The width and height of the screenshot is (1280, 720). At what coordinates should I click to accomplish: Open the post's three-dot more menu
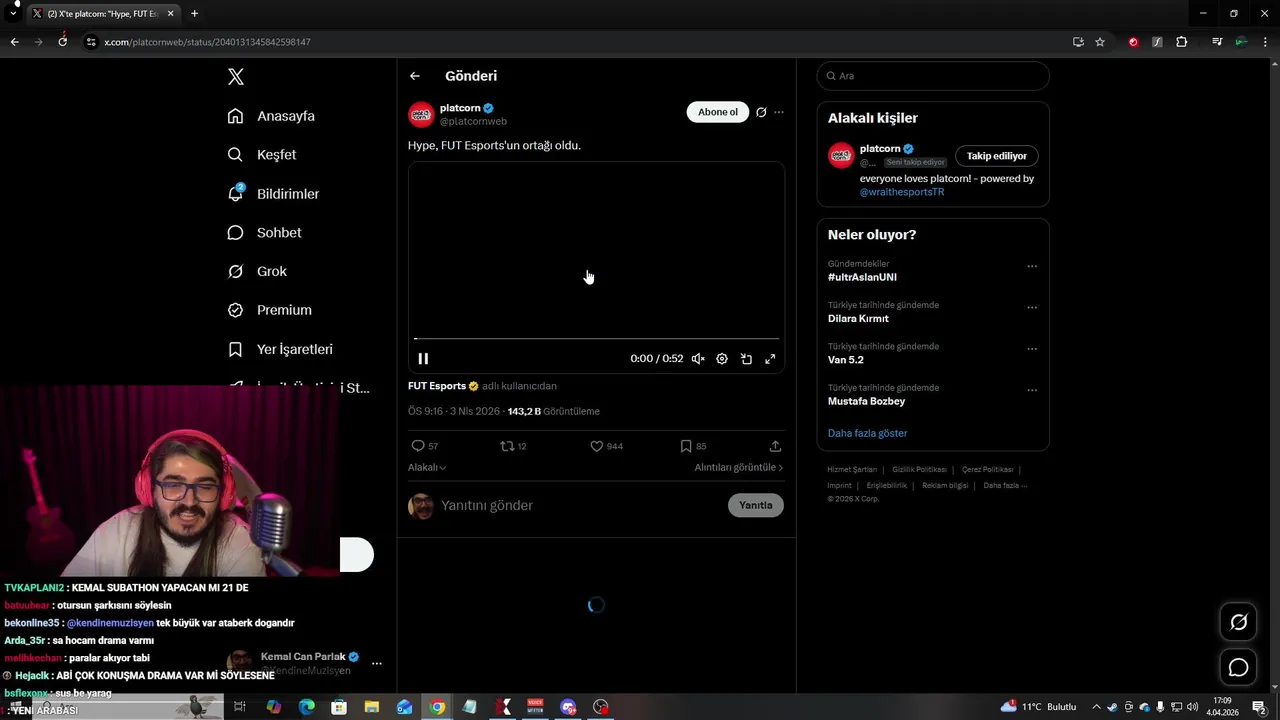click(x=779, y=112)
